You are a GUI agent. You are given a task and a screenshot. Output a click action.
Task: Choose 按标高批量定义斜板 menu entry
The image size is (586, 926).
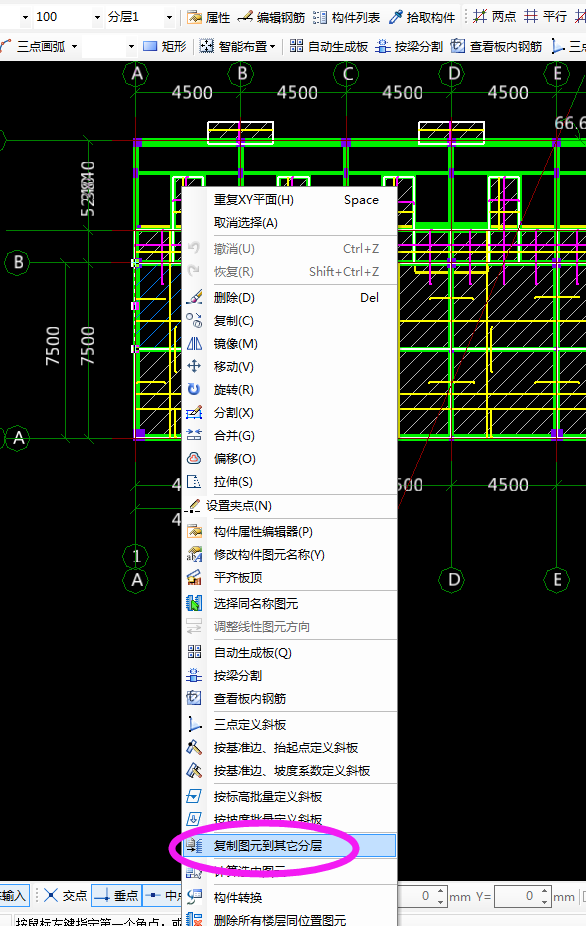(x=289, y=797)
